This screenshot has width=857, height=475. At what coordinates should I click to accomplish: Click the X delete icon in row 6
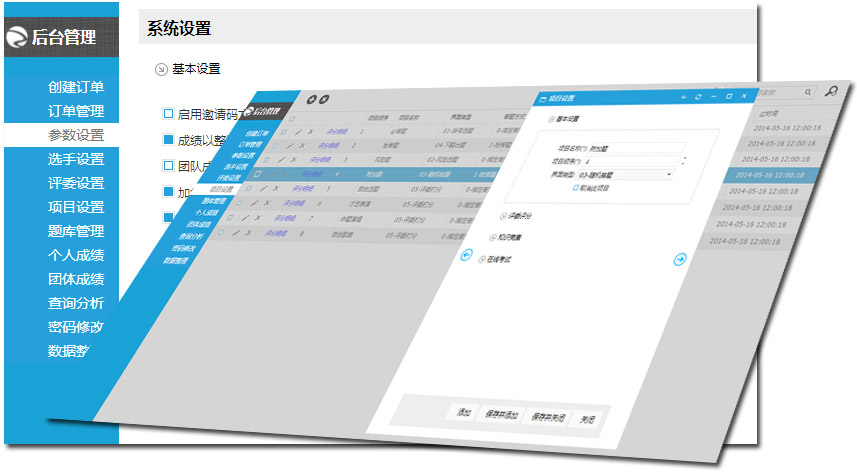[x=267, y=203]
